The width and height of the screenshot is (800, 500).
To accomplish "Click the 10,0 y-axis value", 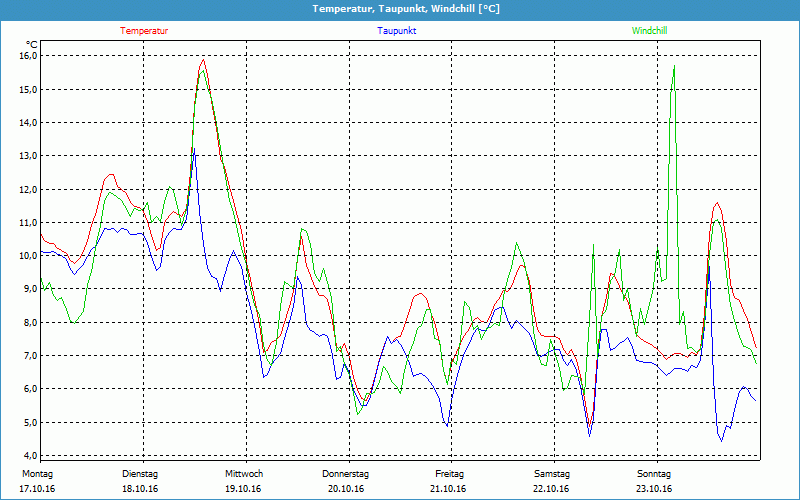I will coord(29,256).
